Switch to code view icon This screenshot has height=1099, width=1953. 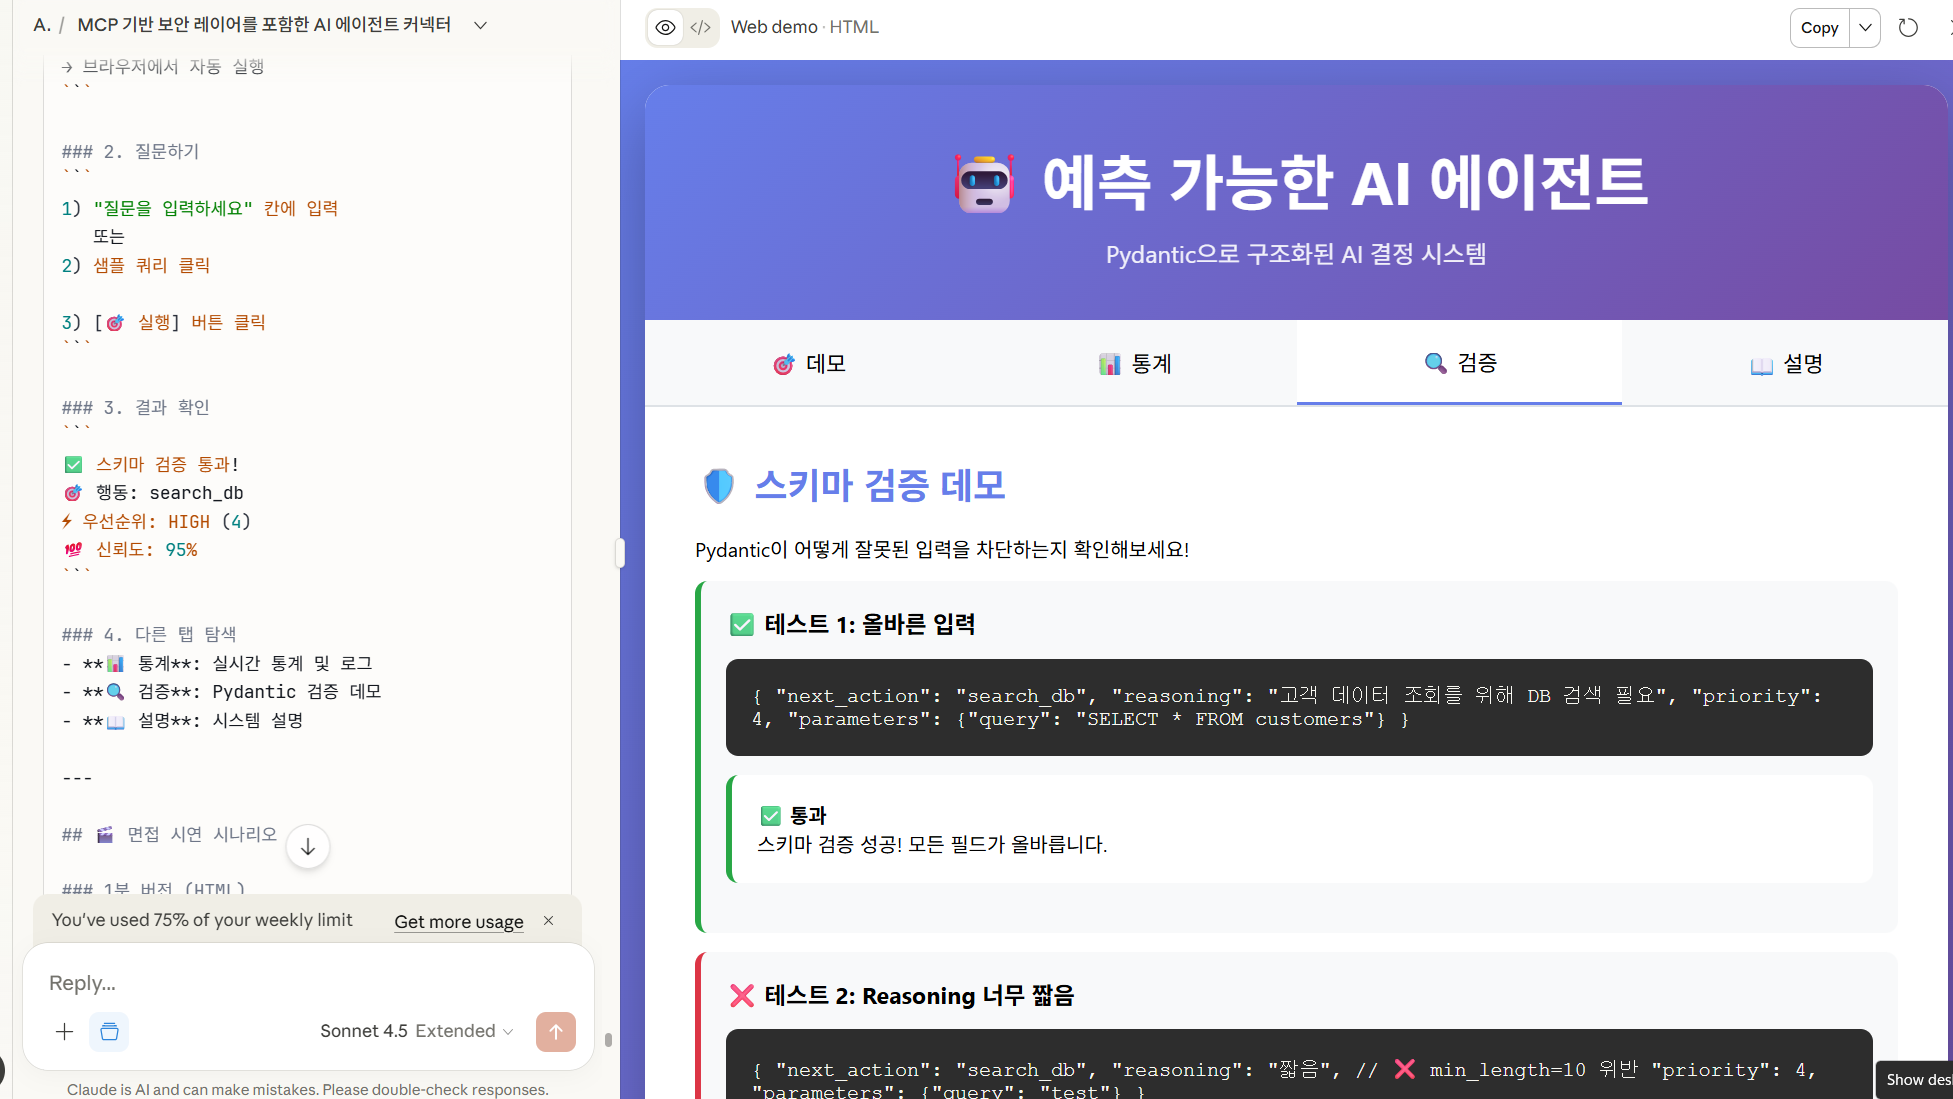701,28
